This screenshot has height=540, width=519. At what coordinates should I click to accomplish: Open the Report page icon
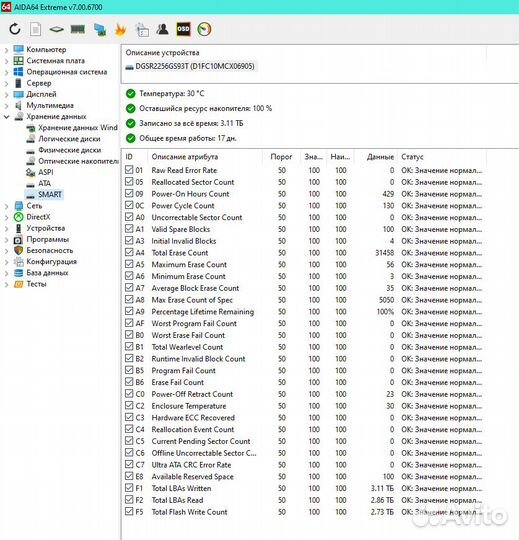click(36, 29)
